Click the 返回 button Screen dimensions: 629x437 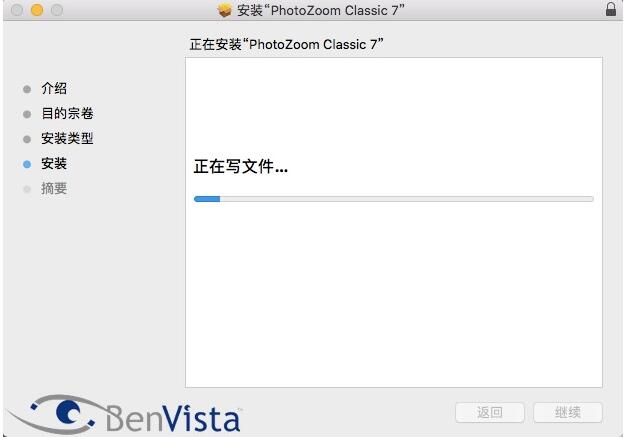click(489, 412)
